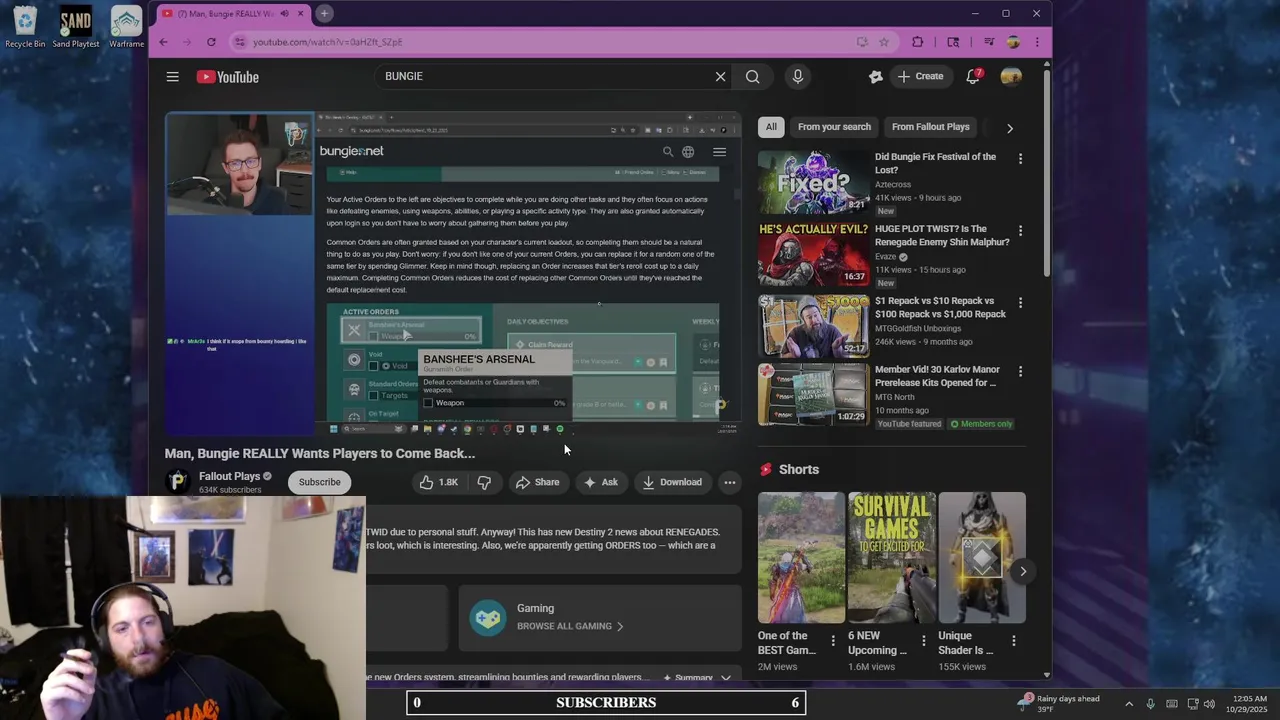Image resolution: width=1280 pixels, height=720 pixels.
Task: Open options for Karlov Manor Prerelease video
Action: [1020, 371]
